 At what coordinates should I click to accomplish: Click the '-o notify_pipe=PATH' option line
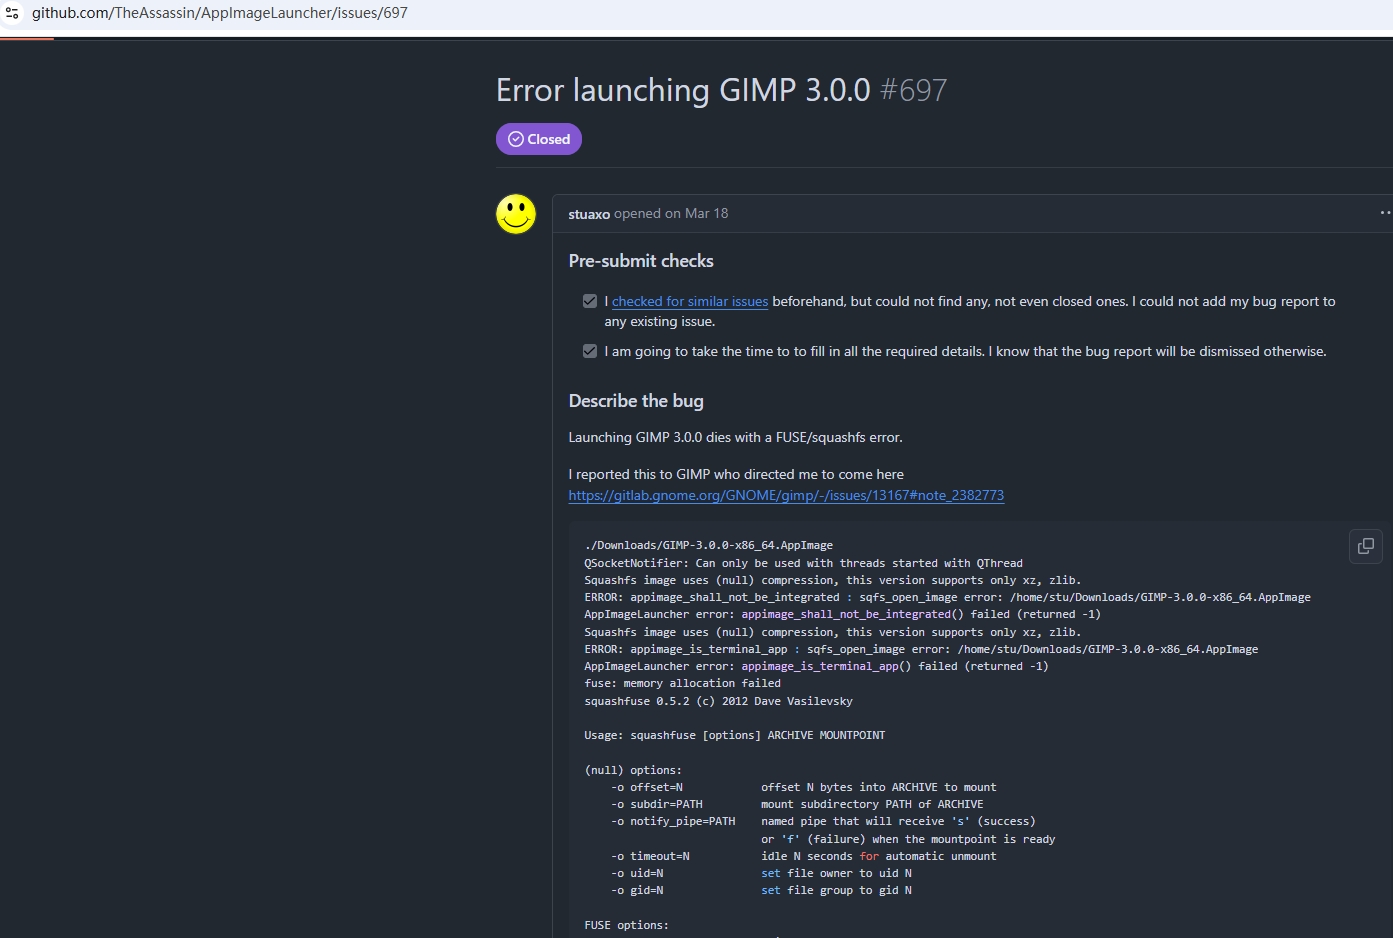click(x=823, y=822)
